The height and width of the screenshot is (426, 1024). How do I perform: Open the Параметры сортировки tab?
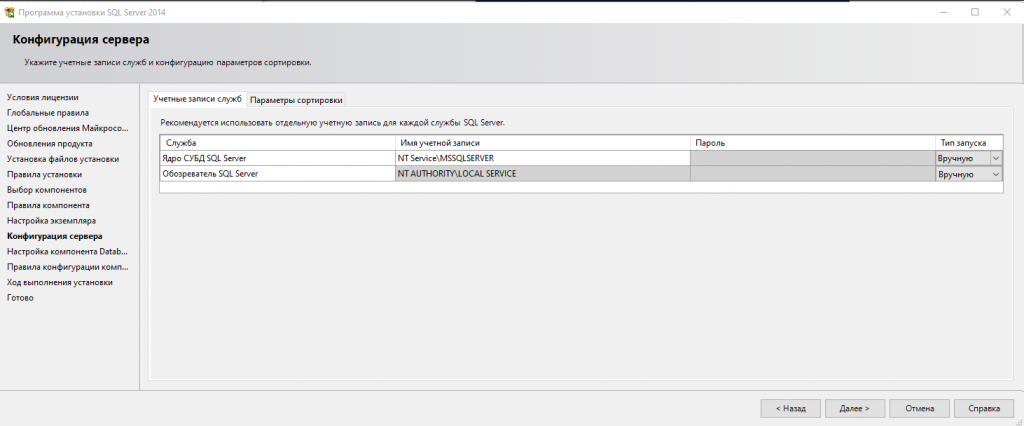(296, 100)
